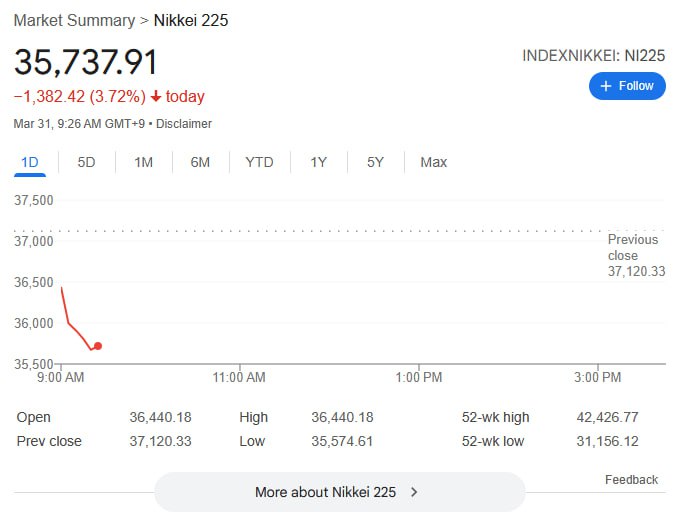Switch to the YTD chart view
Image resolution: width=691 pixels, height=517 pixels.
point(259,162)
